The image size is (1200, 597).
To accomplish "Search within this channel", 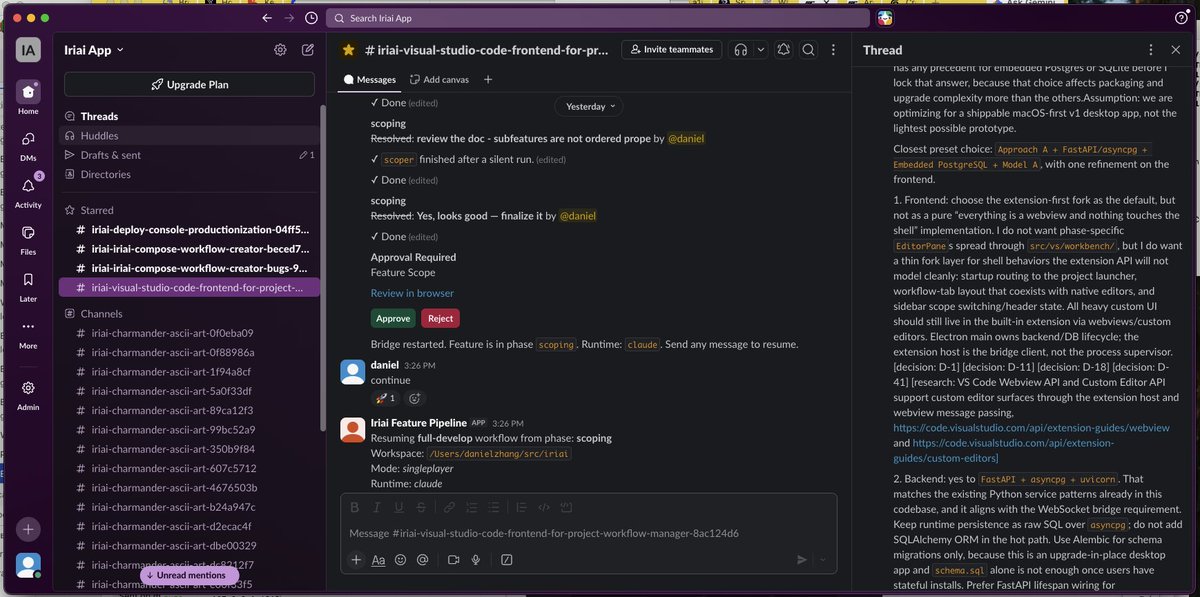I will [808, 49].
